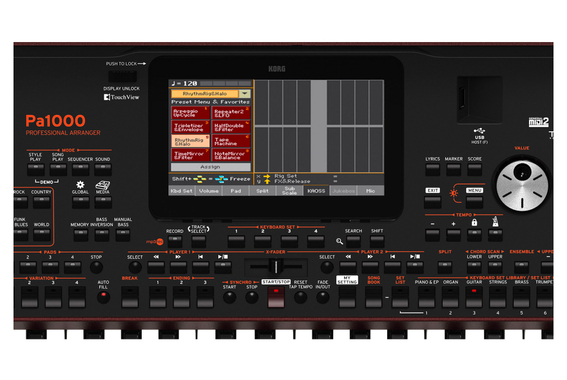Switch to the Volume tab
This screenshot has height=380, width=567.
pyautogui.click(x=209, y=191)
